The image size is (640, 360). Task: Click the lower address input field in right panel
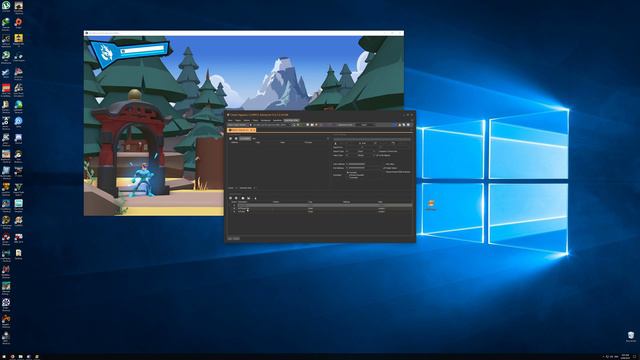(x=365, y=168)
